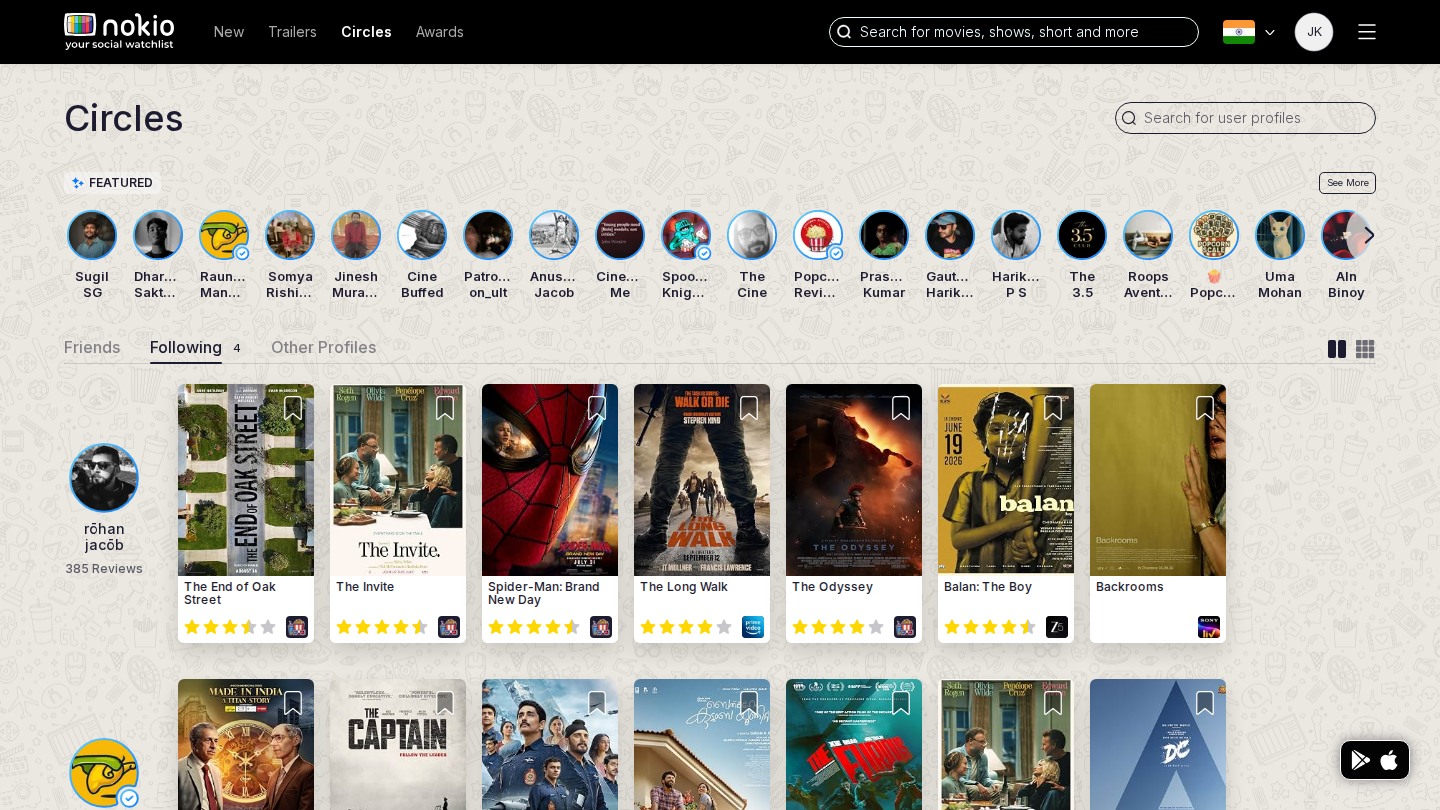The height and width of the screenshot is (810, 1440).
Task: Click the Prime Video icon on The Long Walk
Action: 753,627
